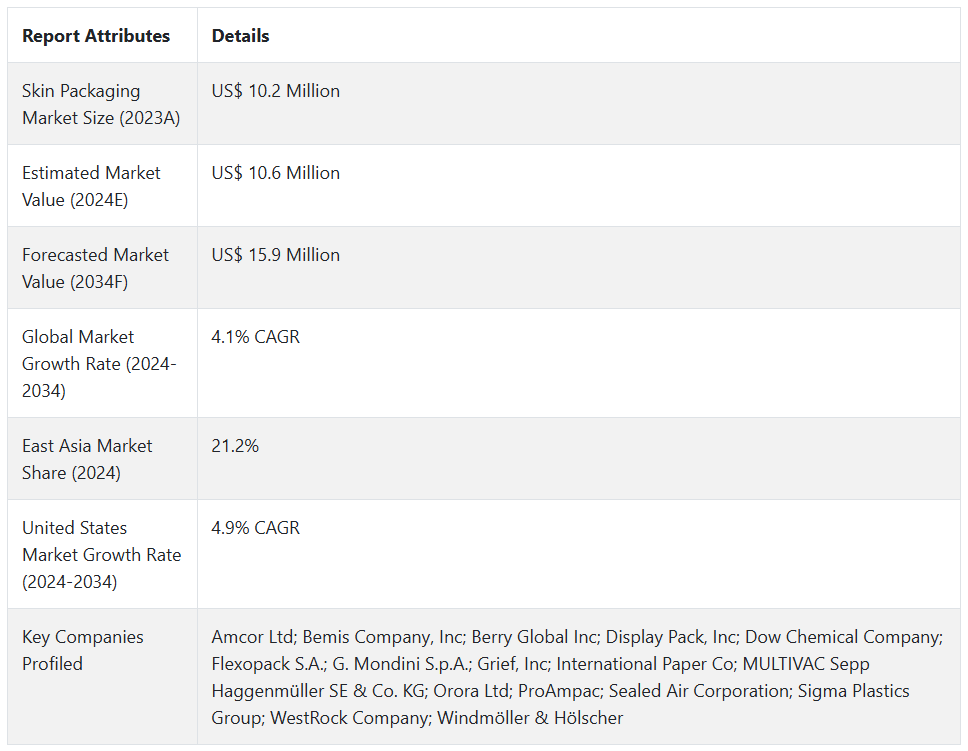This screenshot has width=968, height=751.
Task: Click the Global Market Growth Rate label
Action: (x=98, y=363)
